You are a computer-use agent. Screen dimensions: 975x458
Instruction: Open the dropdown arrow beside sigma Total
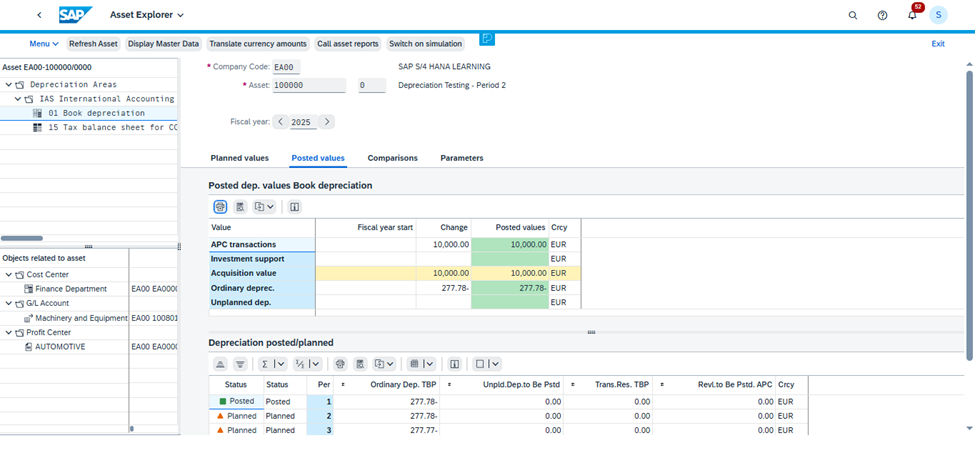coord(280,364)
